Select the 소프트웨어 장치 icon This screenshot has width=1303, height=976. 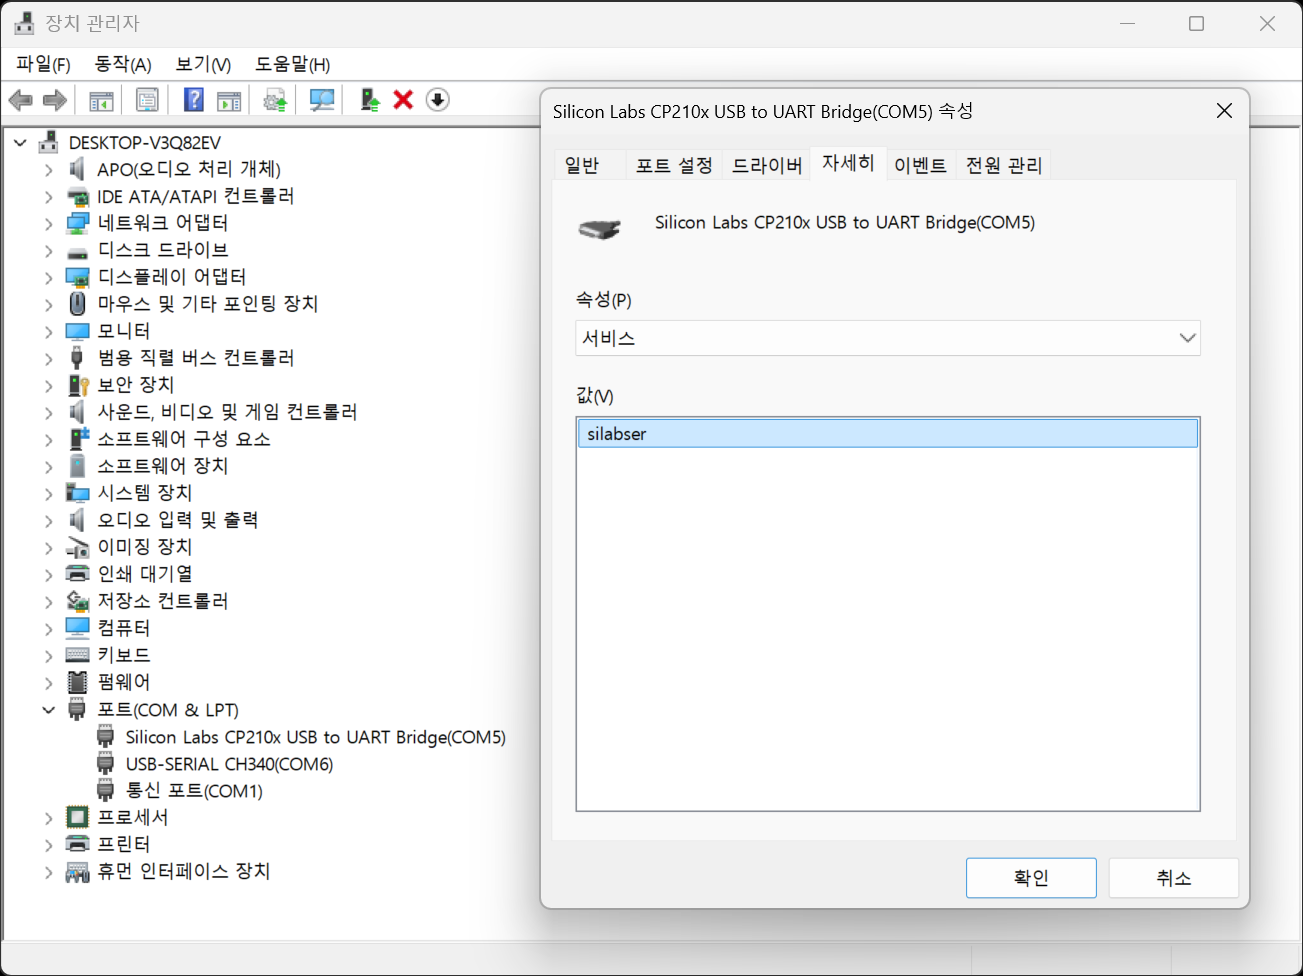[x=77, y=466]
